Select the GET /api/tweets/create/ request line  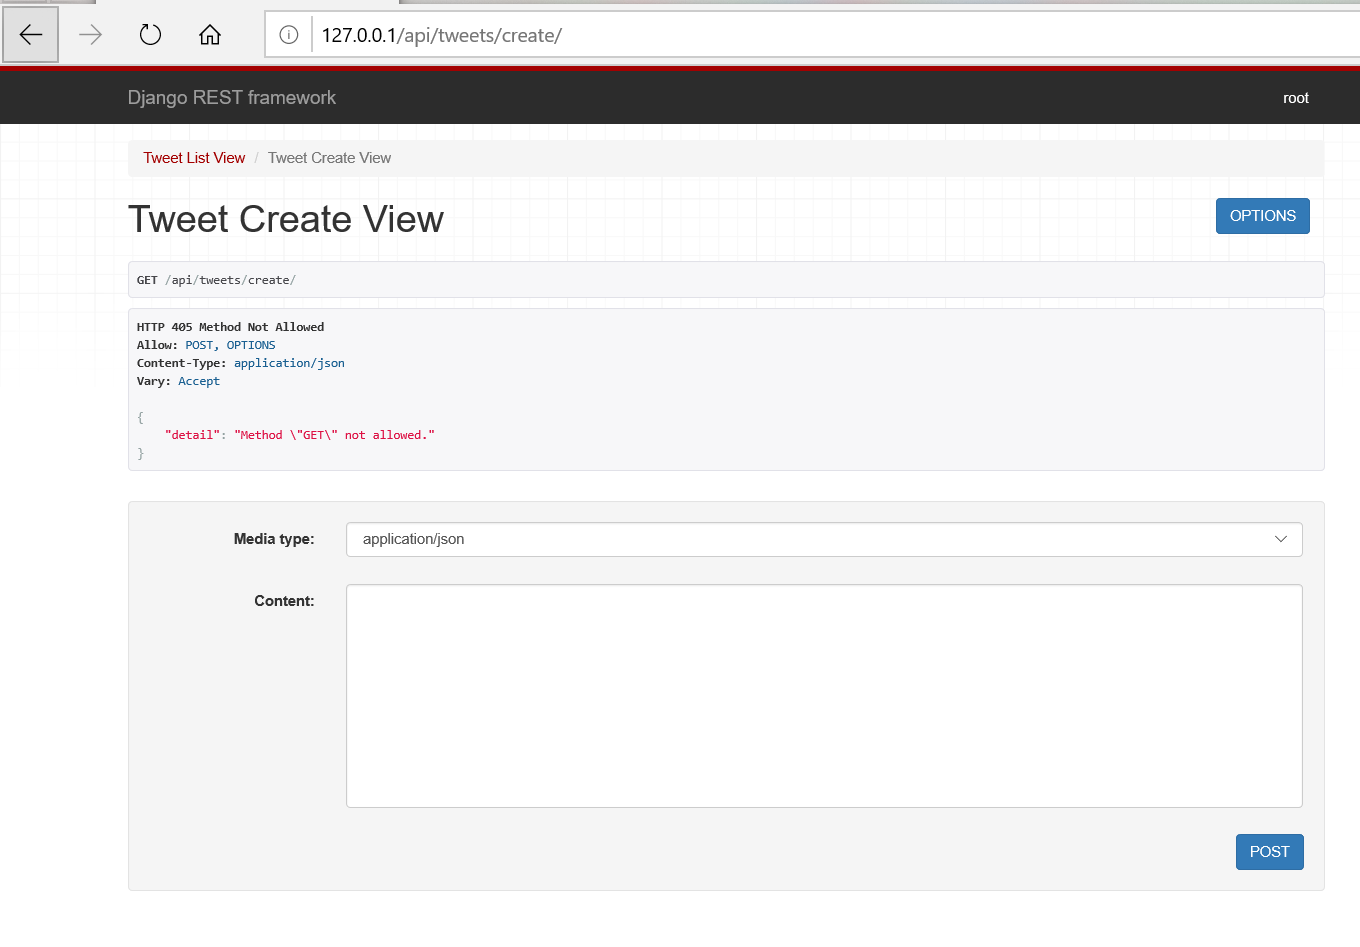pos(216,280)
